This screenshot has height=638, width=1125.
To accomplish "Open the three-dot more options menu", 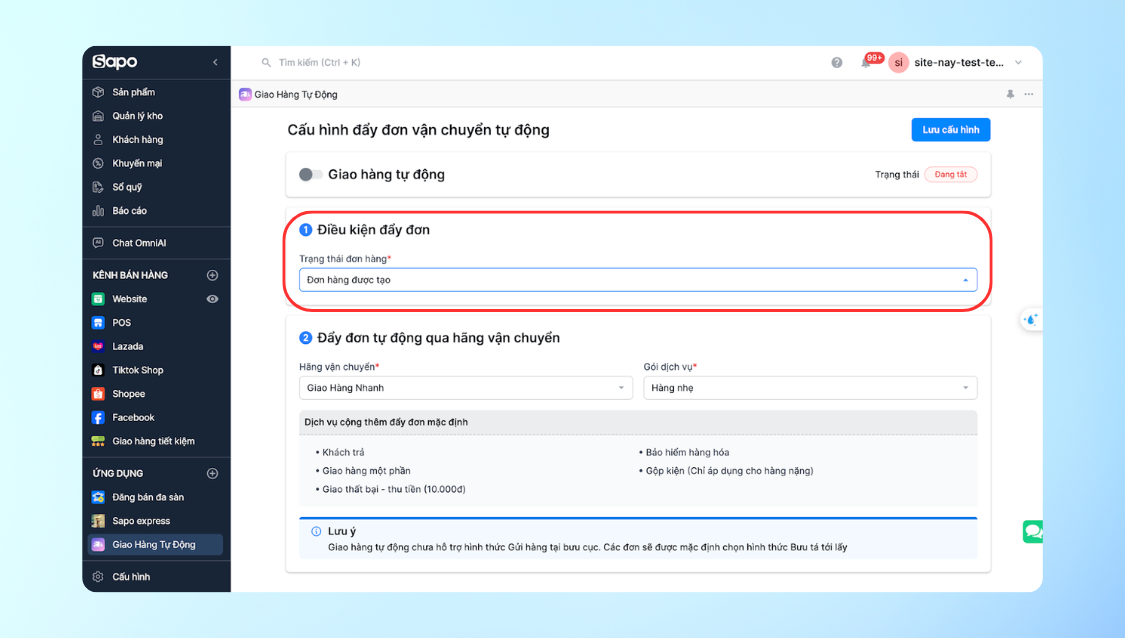I will pyautogui.click(x=1029, y=94).
